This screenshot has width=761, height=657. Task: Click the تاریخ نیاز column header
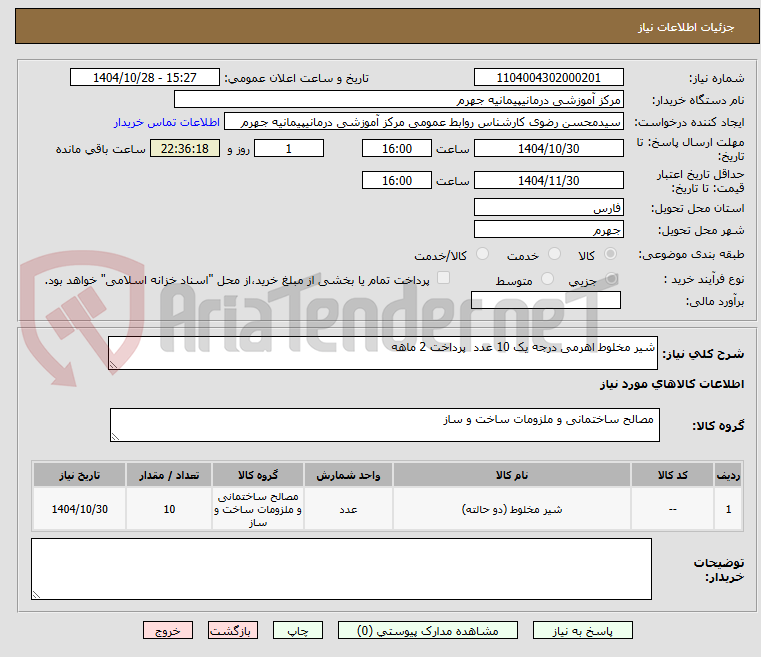[80, 475]
